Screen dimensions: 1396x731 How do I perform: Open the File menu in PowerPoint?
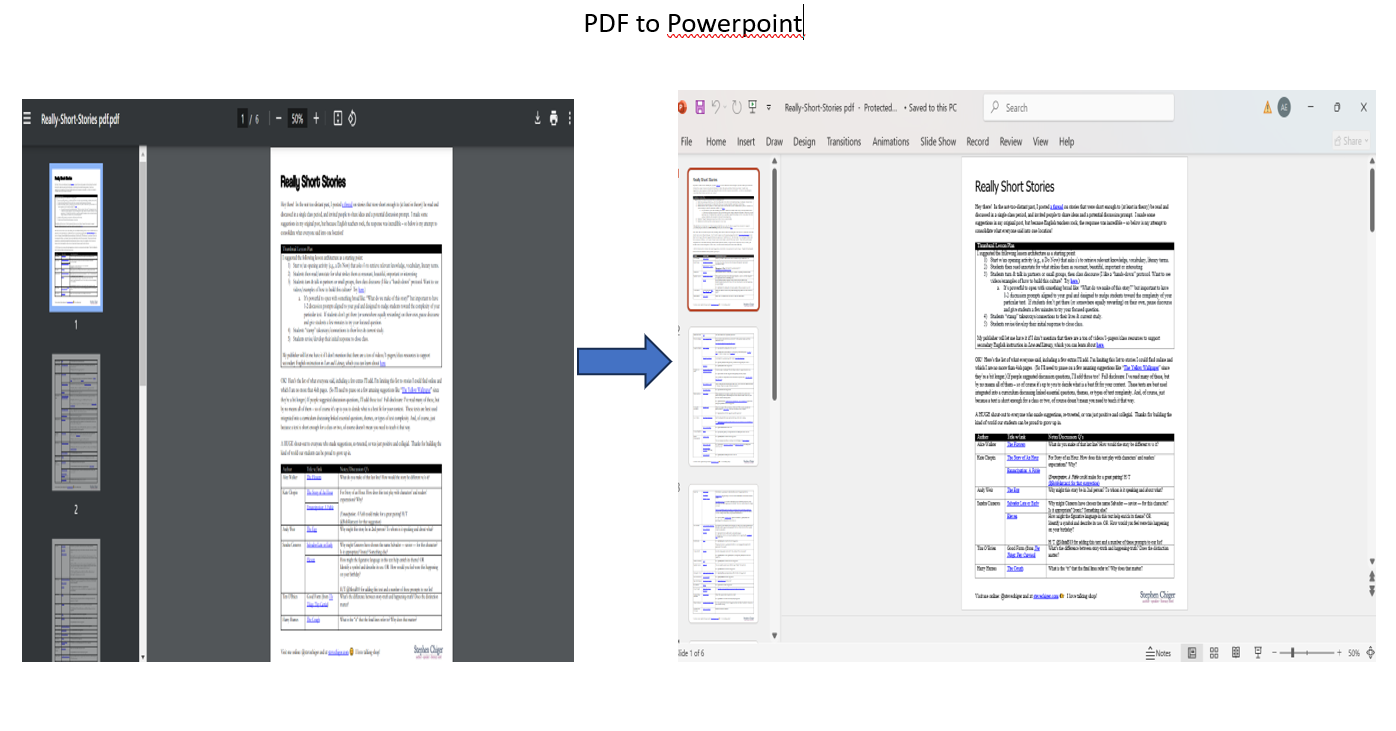coord(687,142)
